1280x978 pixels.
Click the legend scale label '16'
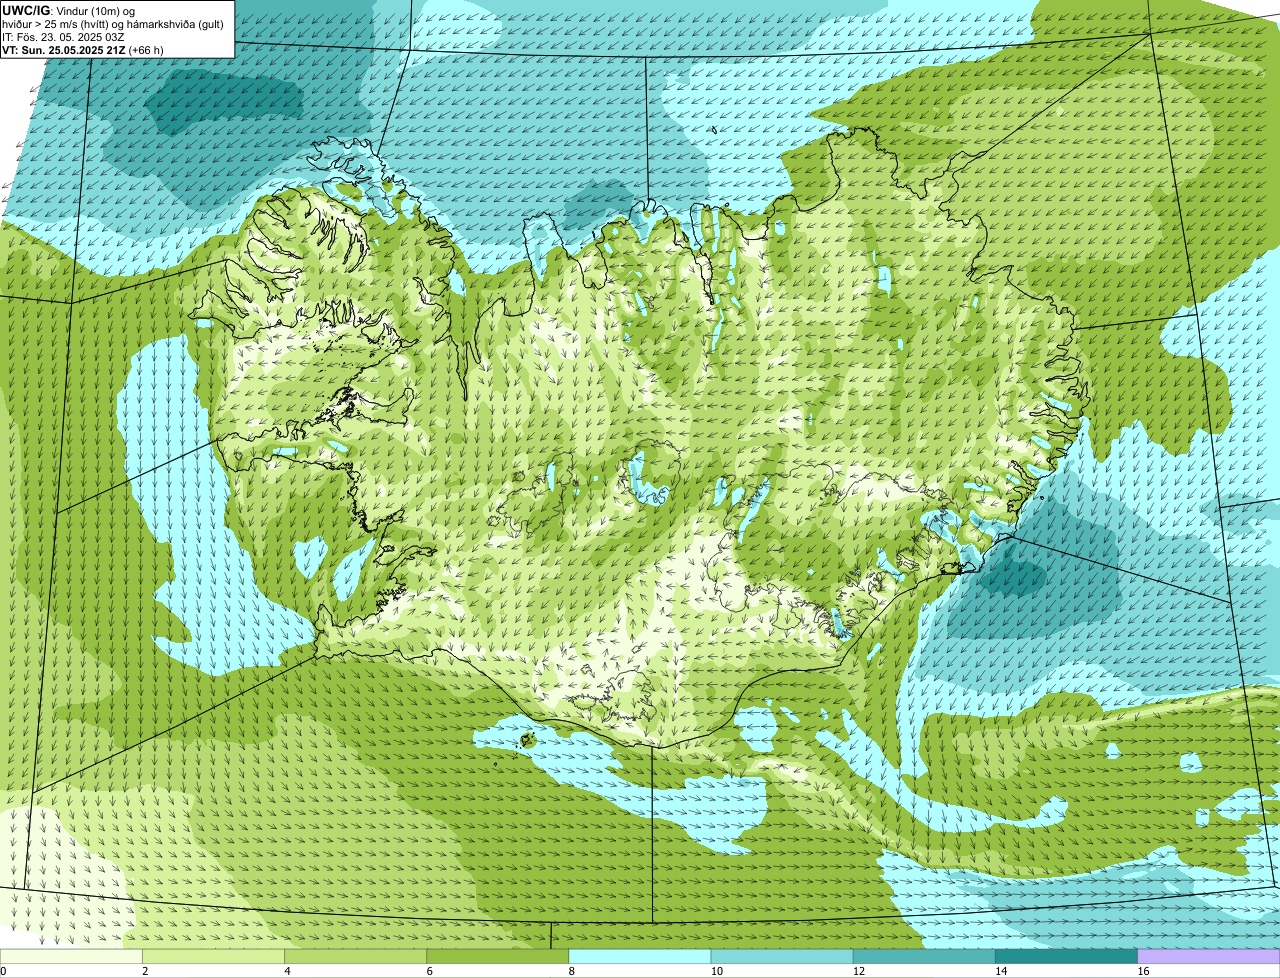(x=1142, y=971)
